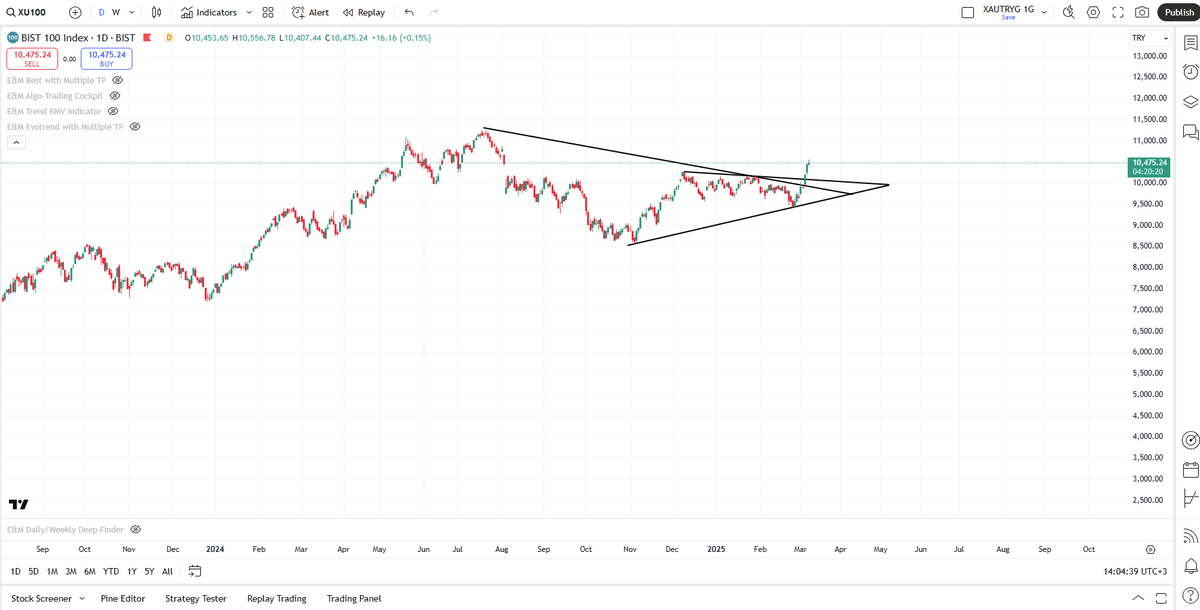Open object tree layers icon in sidebar
This screenshot has width=1200, height=610.
click(x=1190, y=102)
